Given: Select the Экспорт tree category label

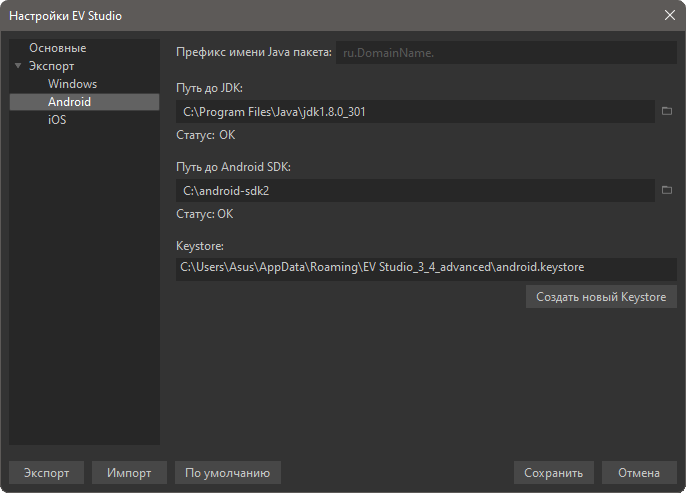Looking at the screenshot, I should pos(51,66).
